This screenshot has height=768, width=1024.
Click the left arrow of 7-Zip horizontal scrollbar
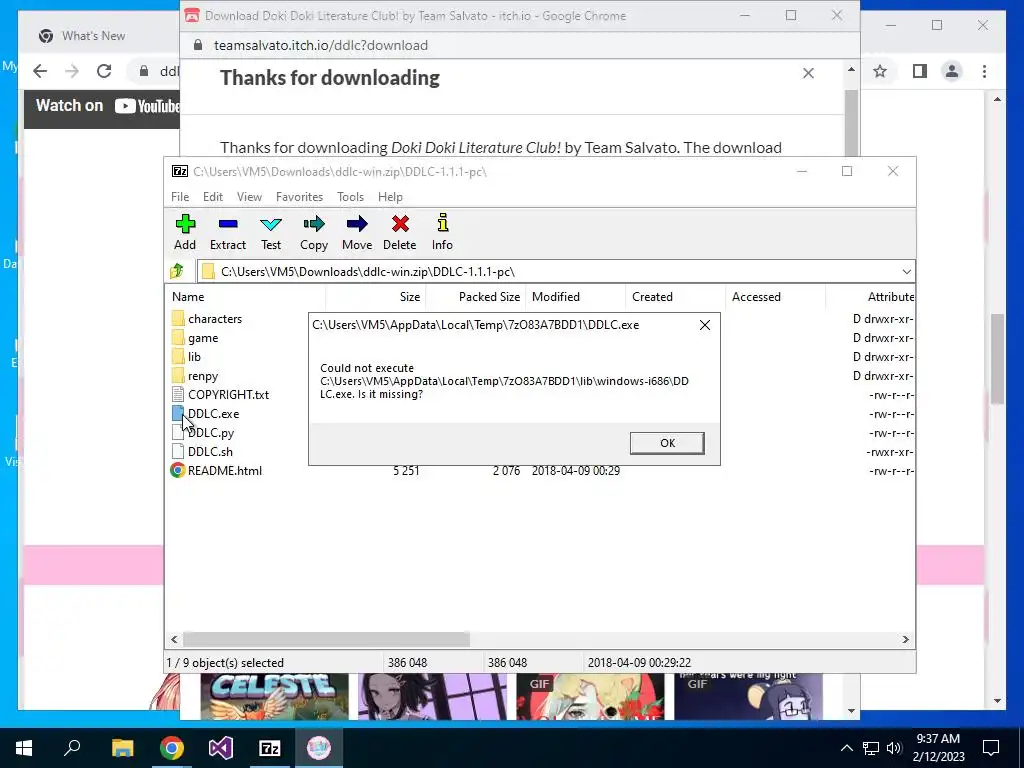[174, 639]
